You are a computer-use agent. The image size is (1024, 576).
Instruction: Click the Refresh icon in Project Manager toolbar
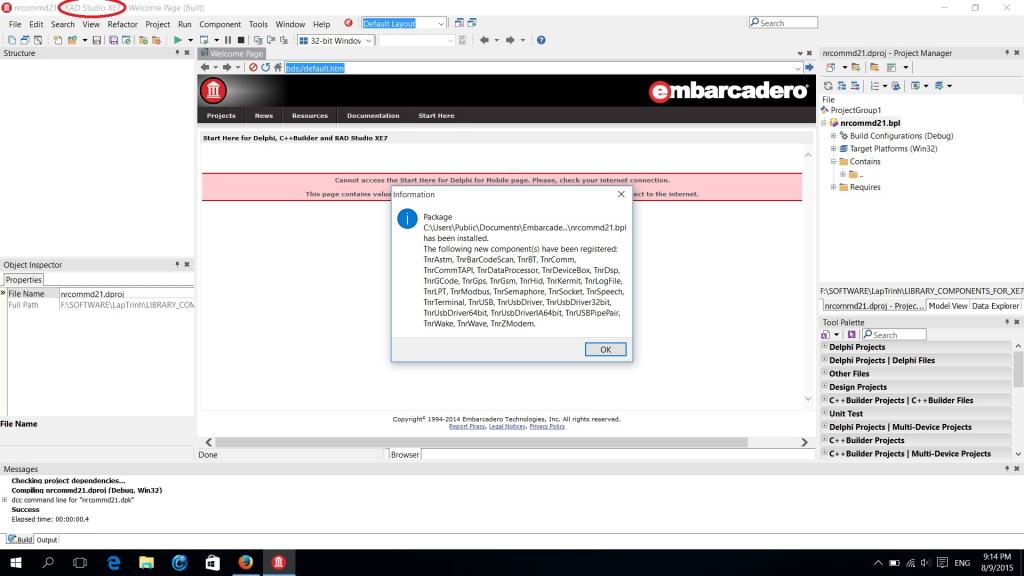click(828, 86)
